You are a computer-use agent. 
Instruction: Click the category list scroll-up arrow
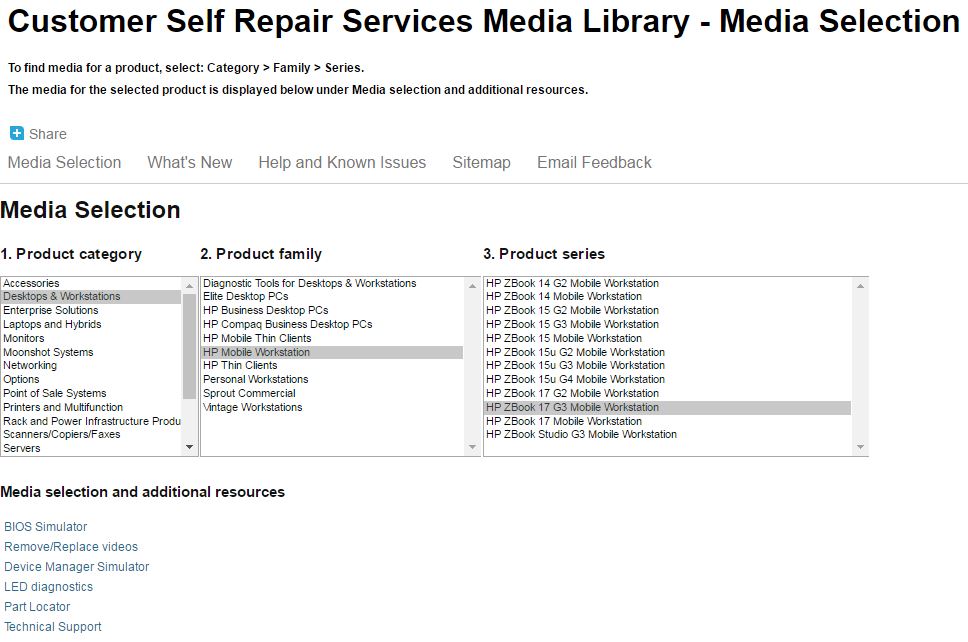click(x=190, y=286)
